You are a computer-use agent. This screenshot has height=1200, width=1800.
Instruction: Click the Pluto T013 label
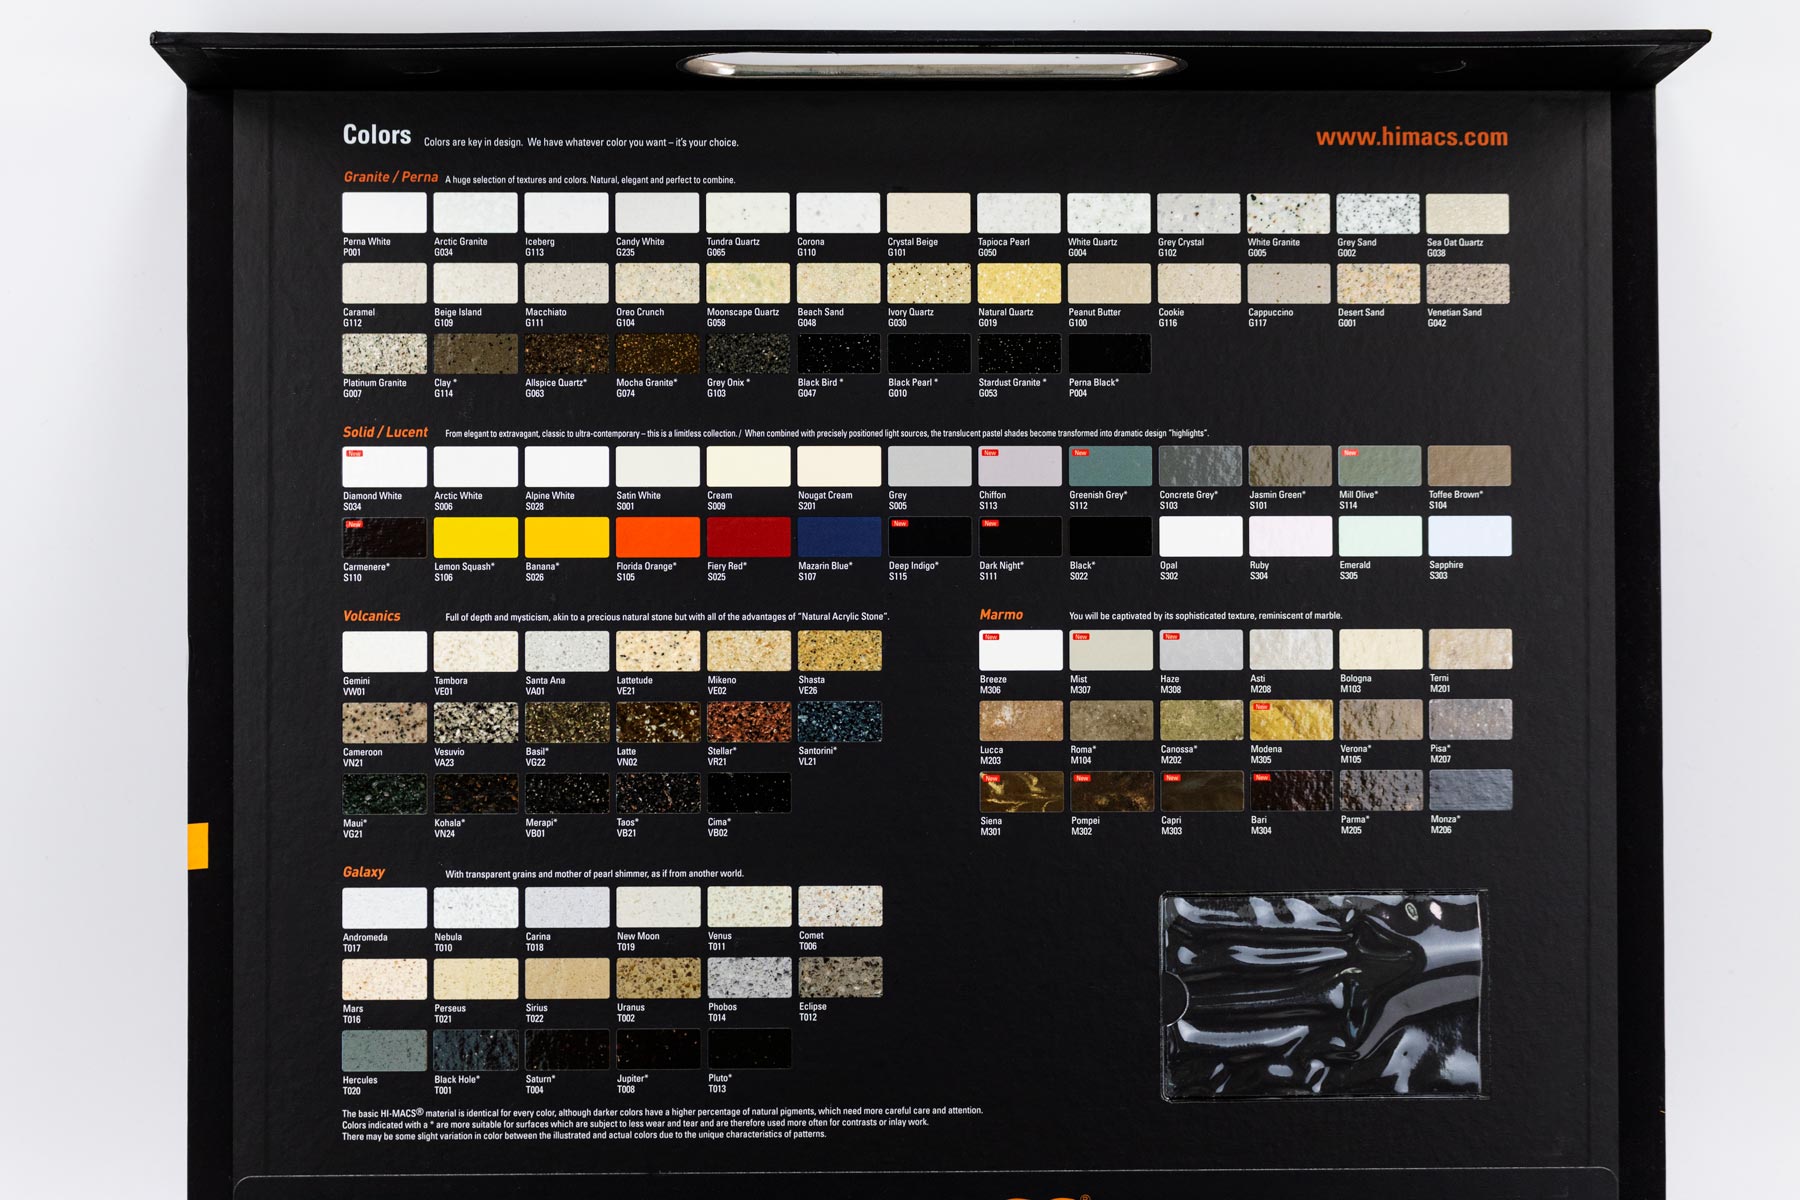719,1083
